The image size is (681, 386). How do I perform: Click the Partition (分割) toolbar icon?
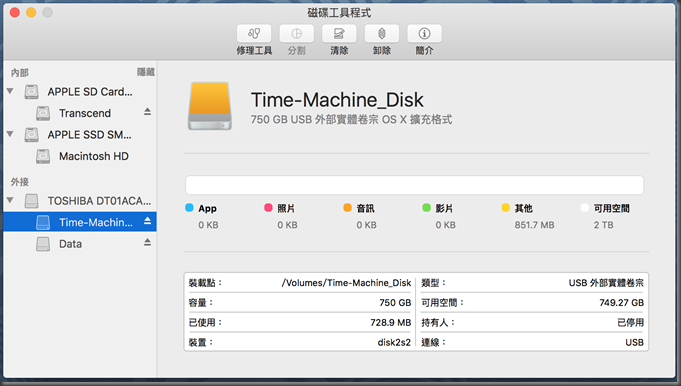pos(297,34)
